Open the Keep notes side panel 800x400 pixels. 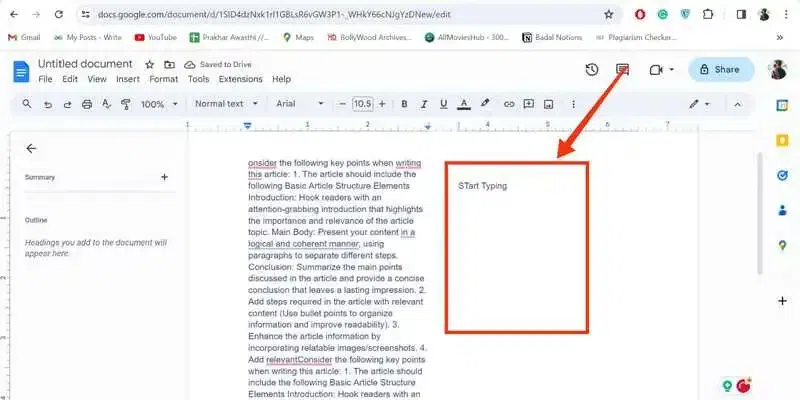pos(782,141)
